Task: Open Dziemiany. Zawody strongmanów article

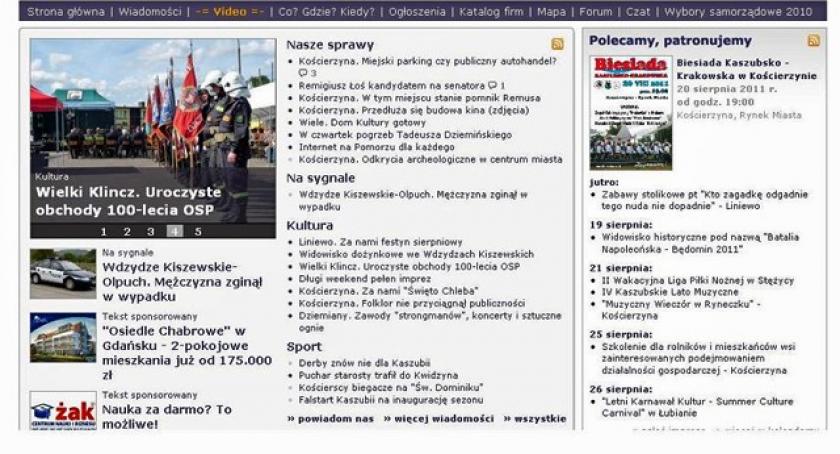Action: 430,322
